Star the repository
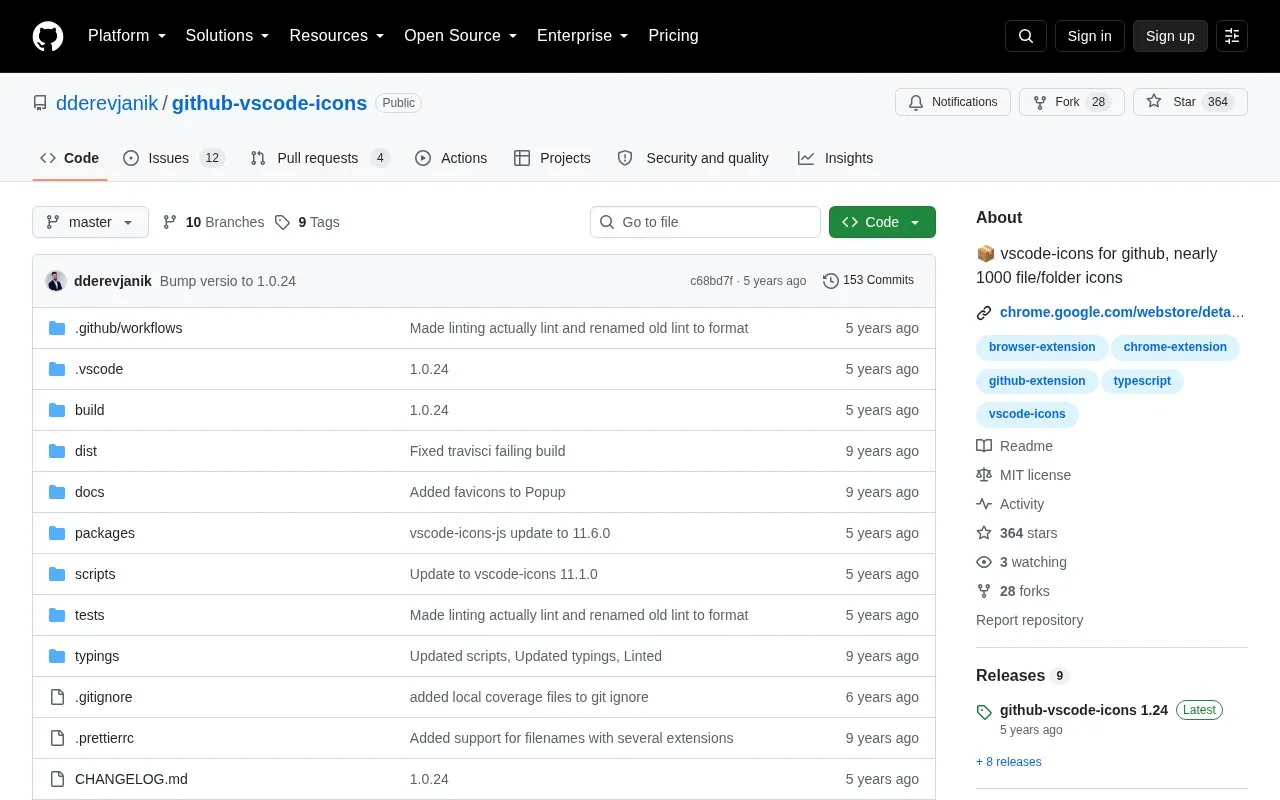Image resolution: width=1280 pixels, height=800 pixels. tap(1190, 102)
